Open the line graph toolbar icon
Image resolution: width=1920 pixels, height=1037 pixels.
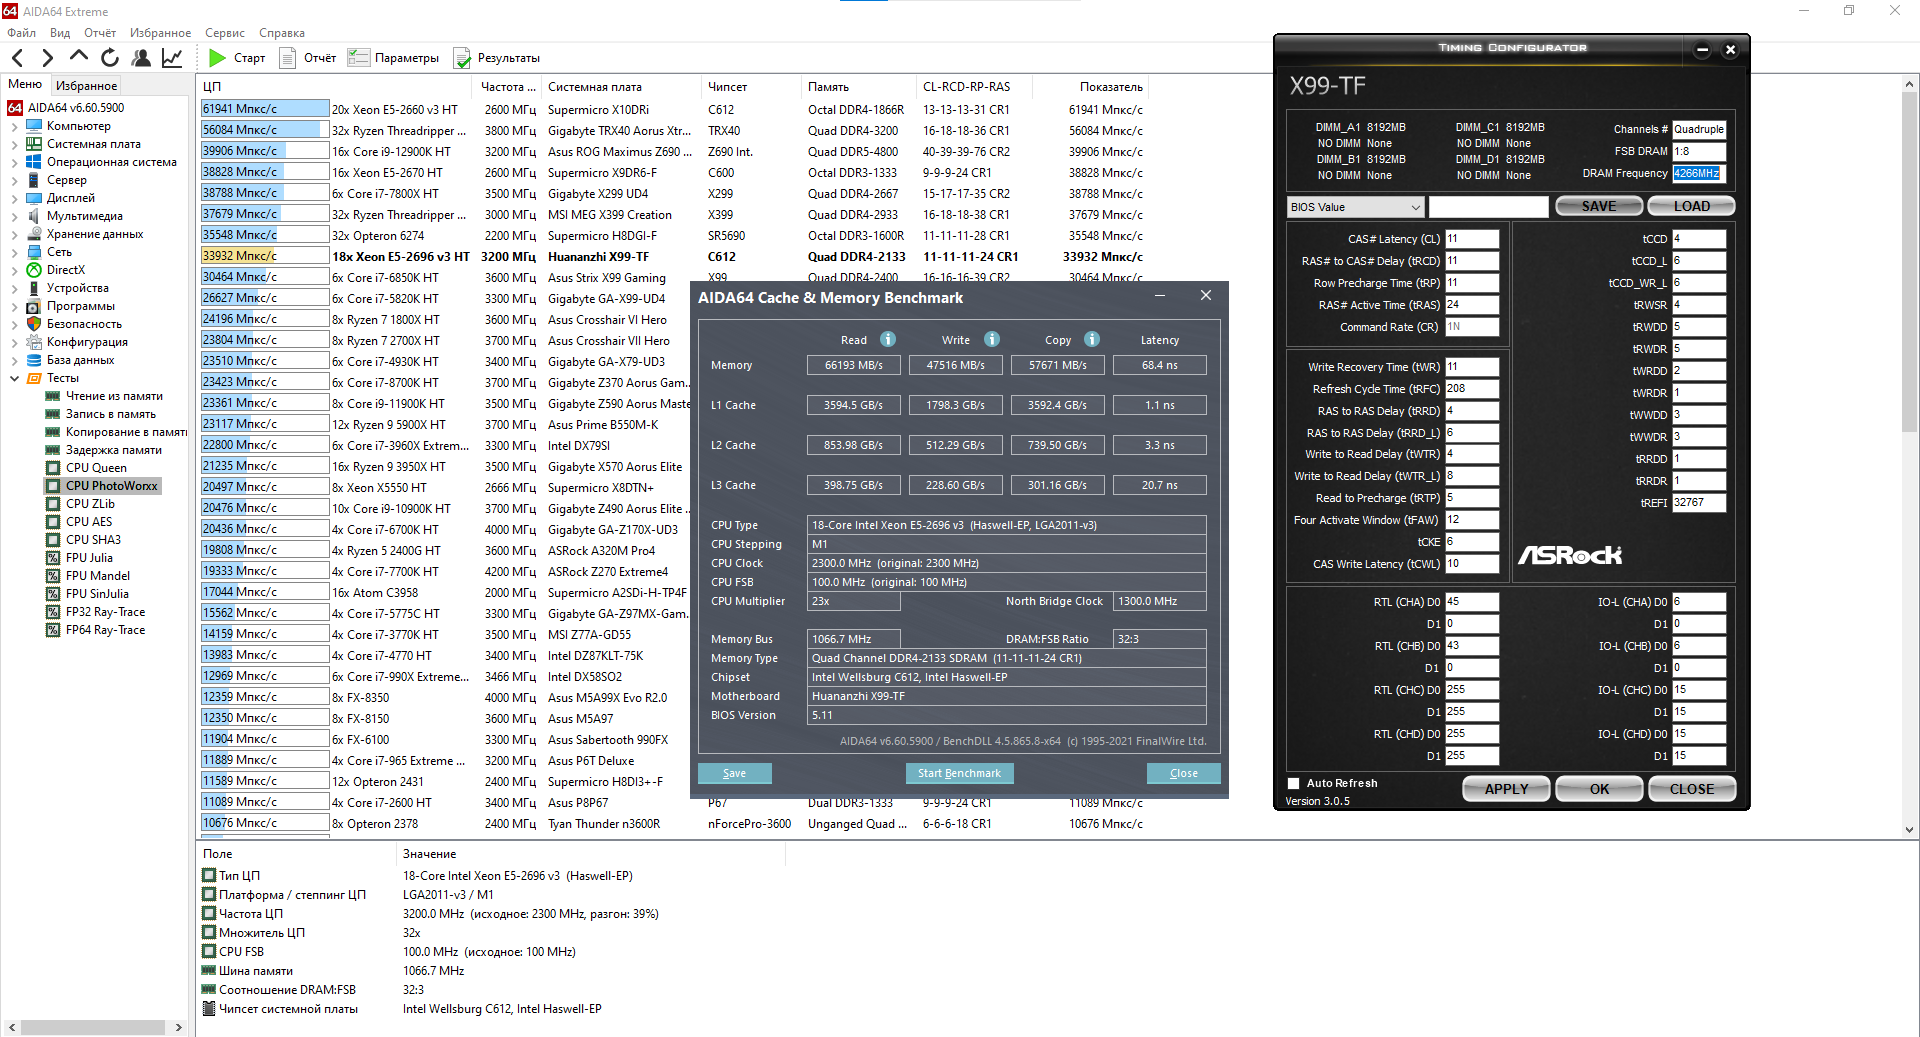click(x=172, y=58)
